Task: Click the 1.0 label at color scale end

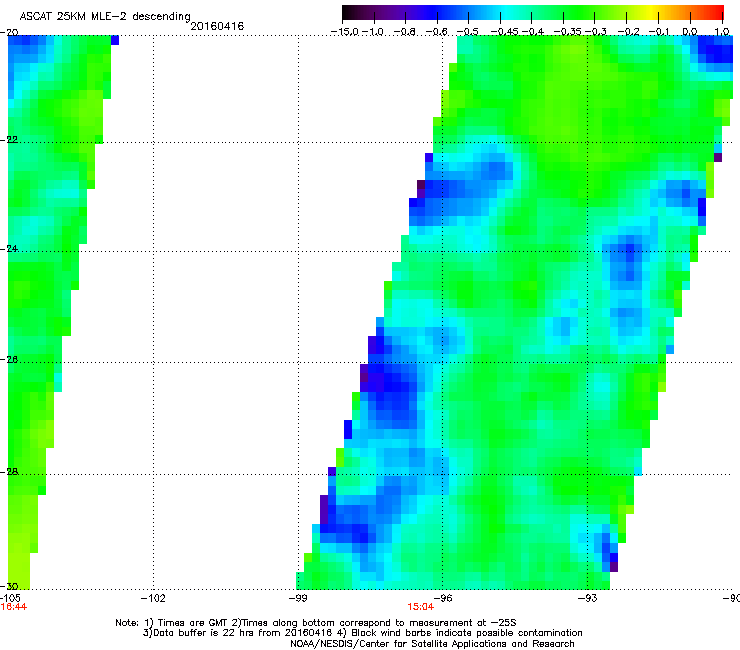Action: [722, 32]
